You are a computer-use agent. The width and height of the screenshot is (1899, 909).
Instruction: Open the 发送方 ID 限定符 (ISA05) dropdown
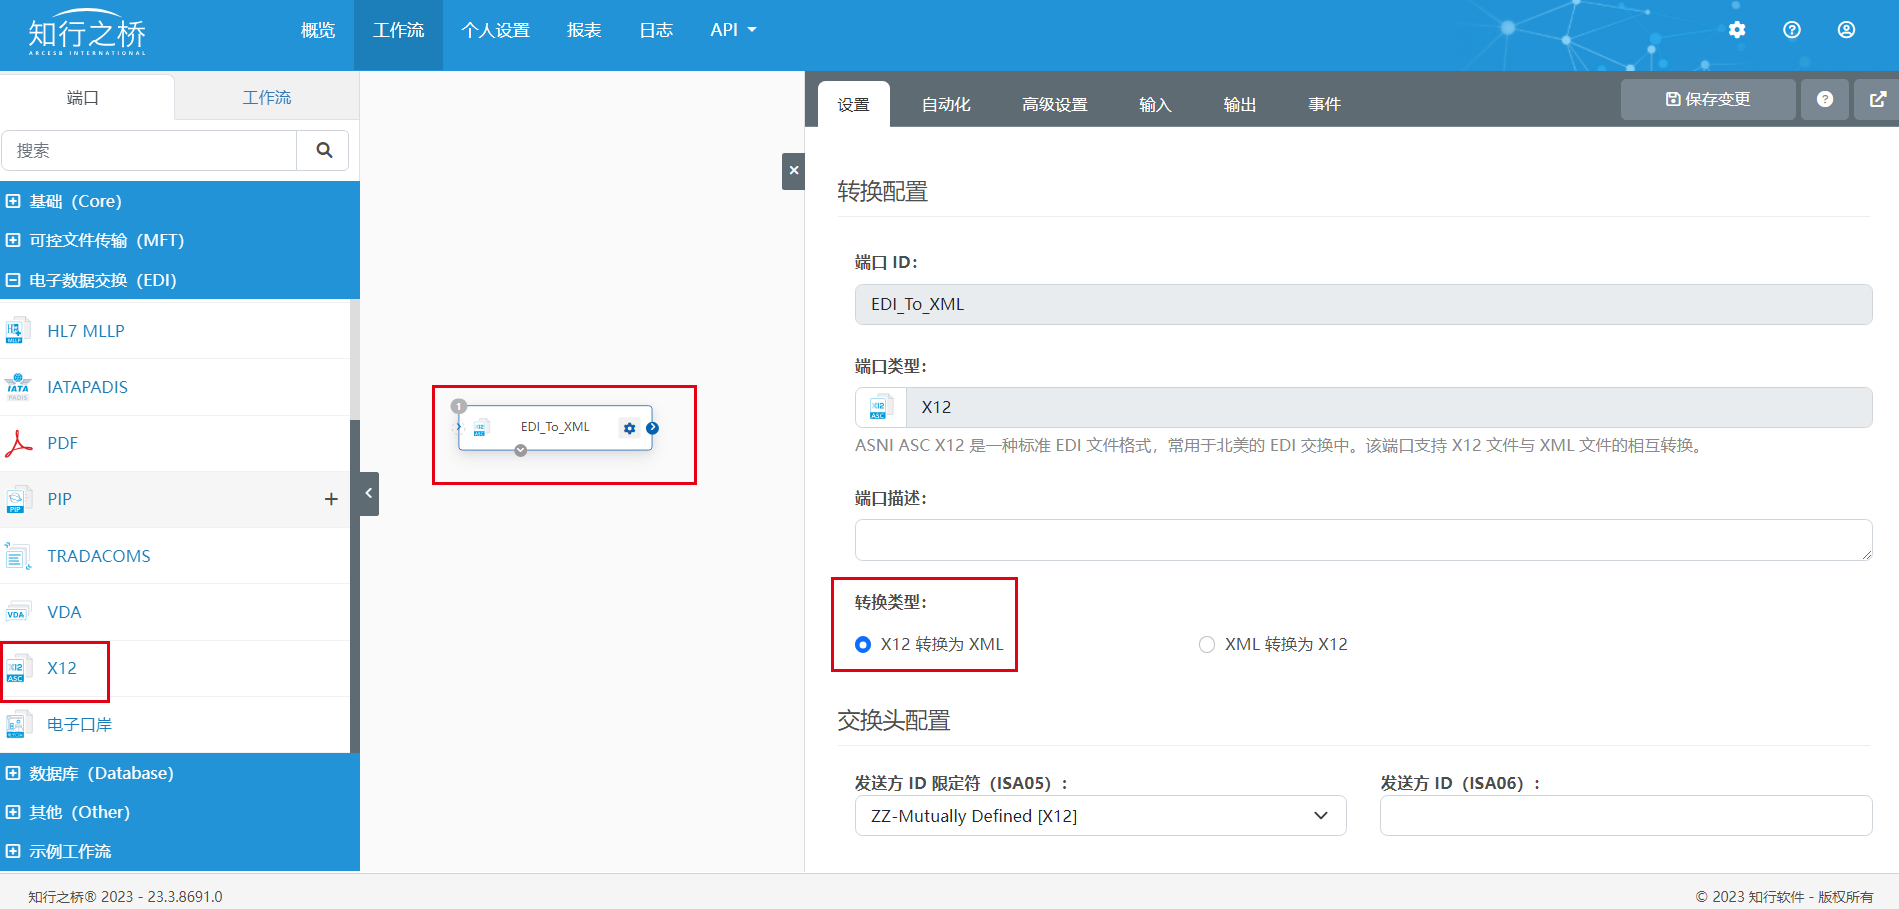pos(1100,816)
